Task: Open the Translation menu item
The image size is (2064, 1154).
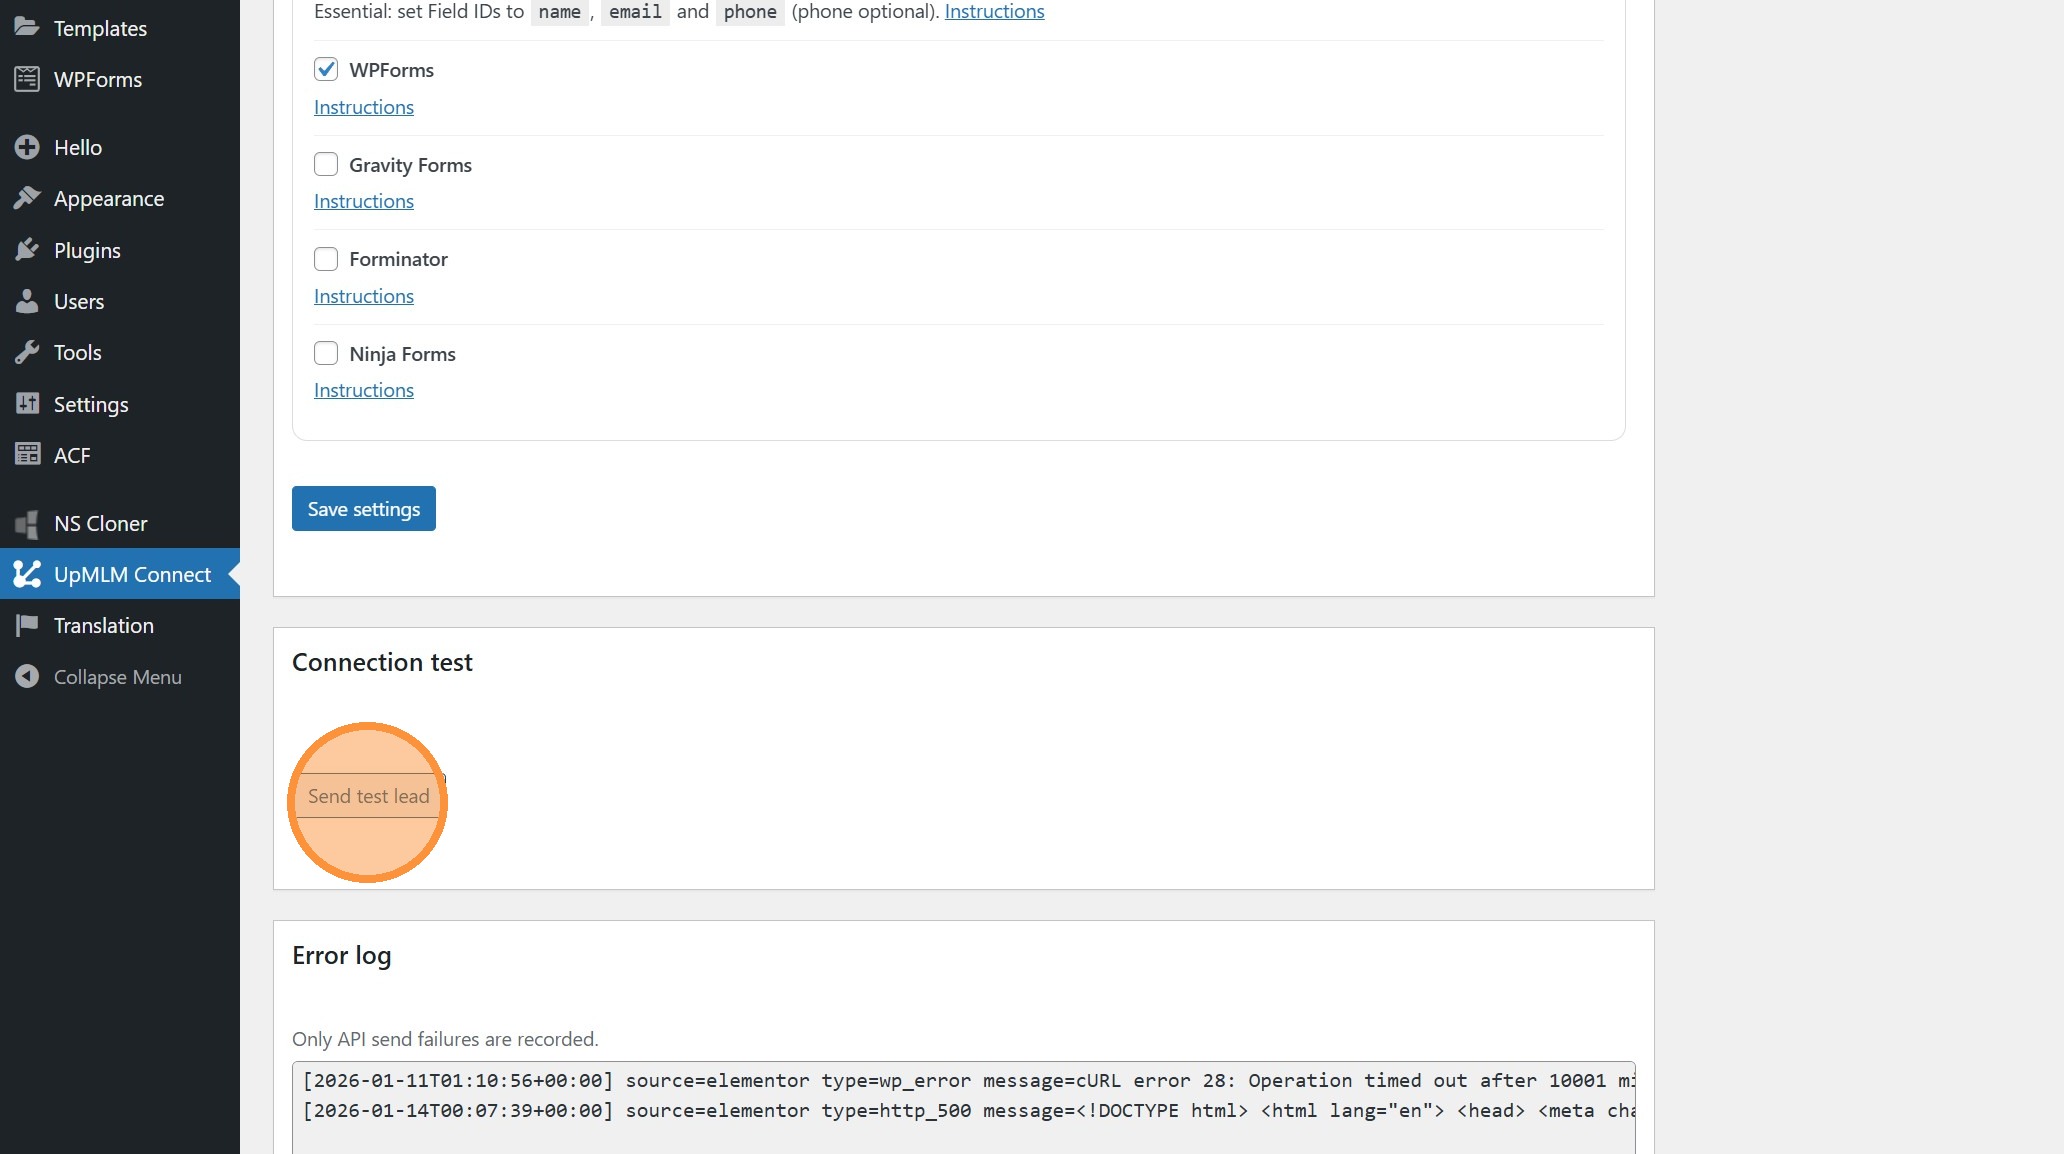Action: click(x=104, y=626)
